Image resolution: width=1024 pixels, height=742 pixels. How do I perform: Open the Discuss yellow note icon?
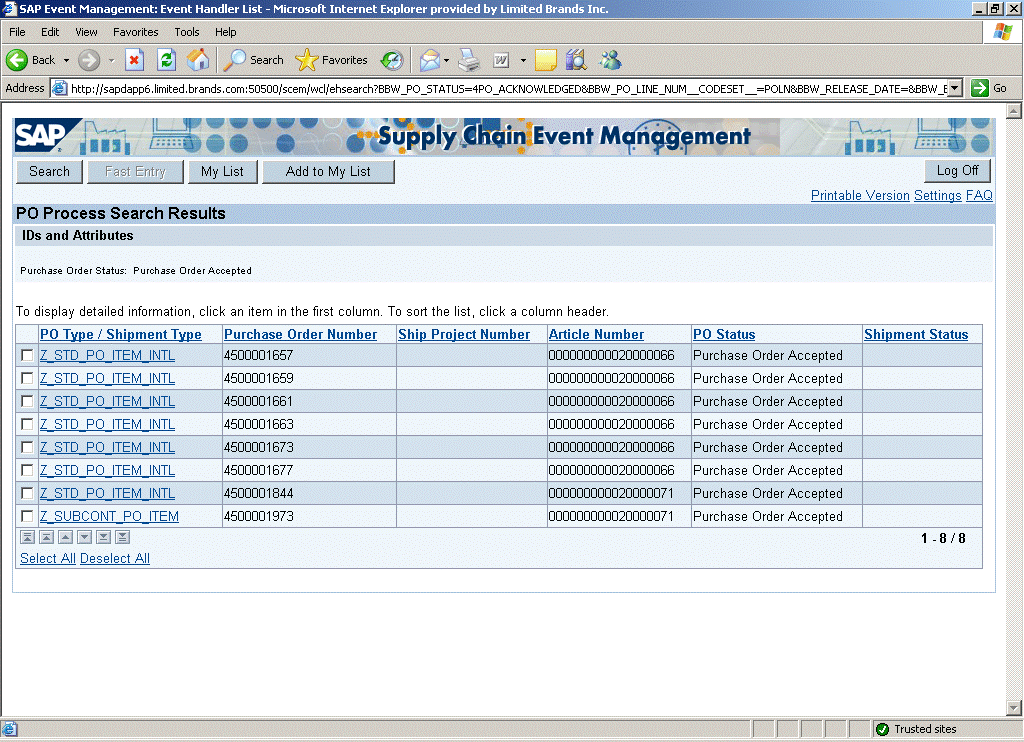pos(545,60)
